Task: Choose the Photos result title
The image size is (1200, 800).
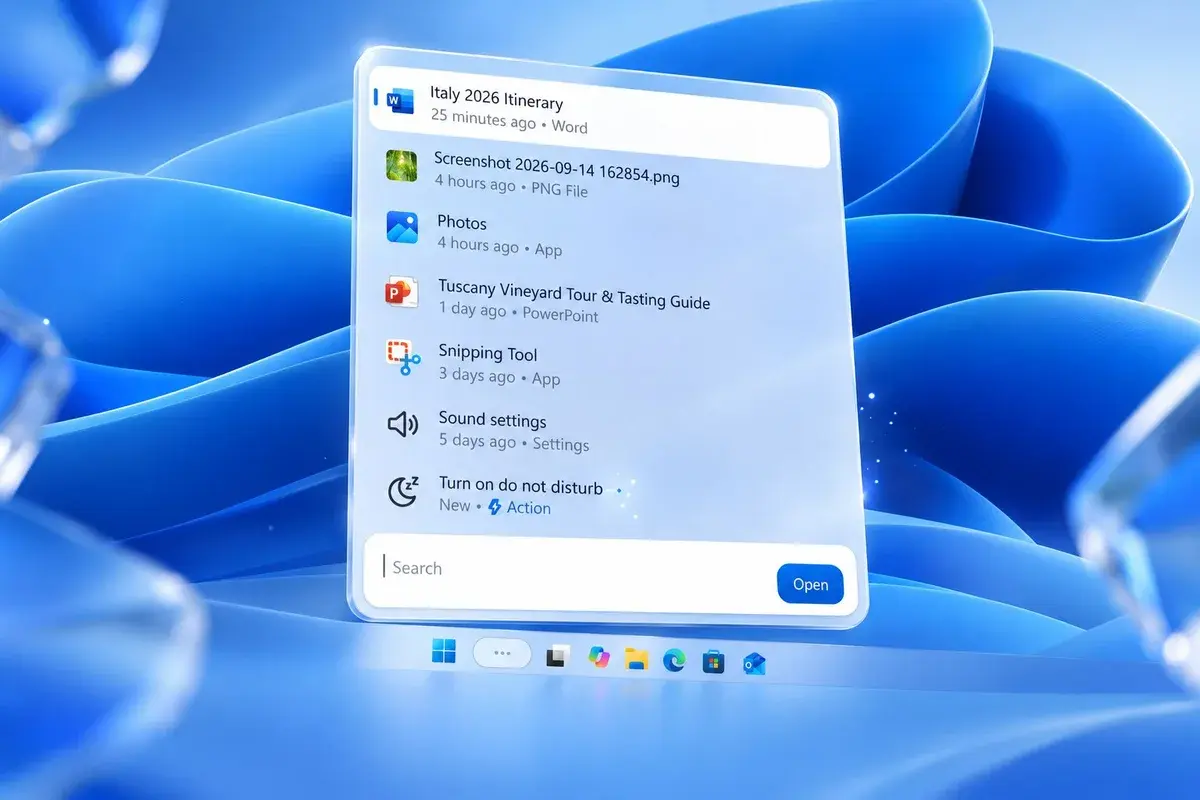Action: tap(462, 222)
